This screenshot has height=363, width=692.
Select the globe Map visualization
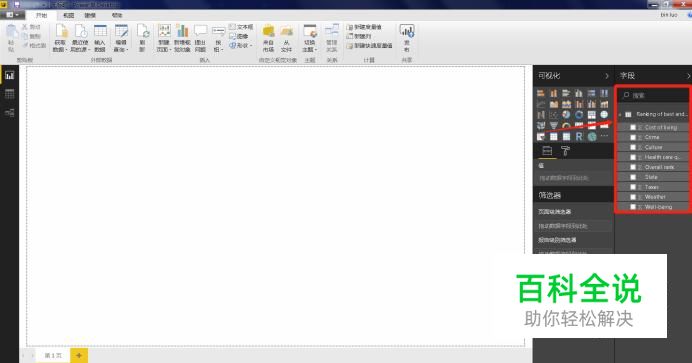604,115
